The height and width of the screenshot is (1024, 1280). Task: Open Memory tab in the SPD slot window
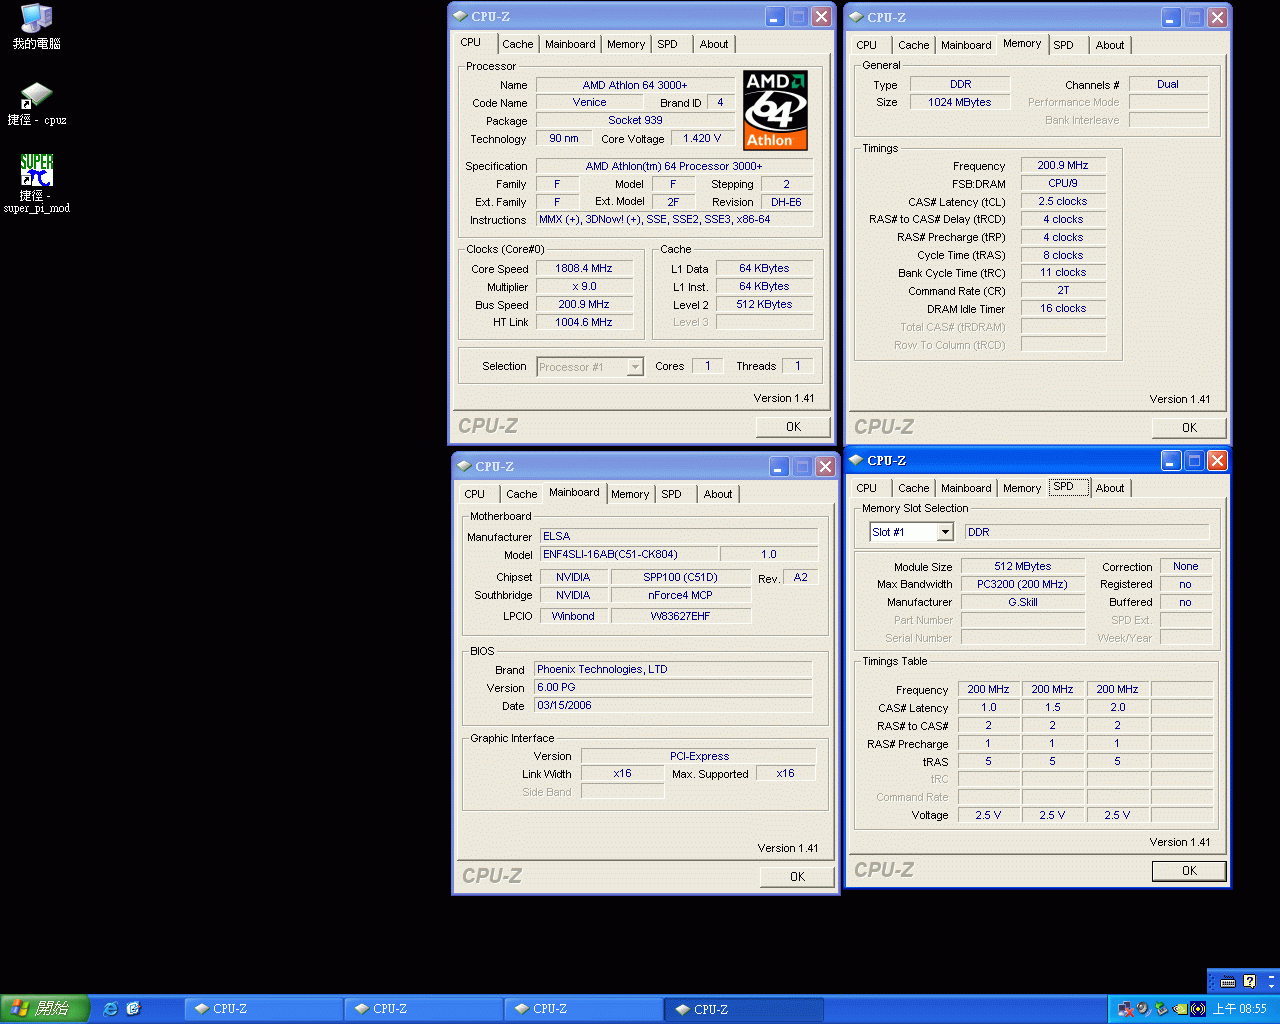1022,488
